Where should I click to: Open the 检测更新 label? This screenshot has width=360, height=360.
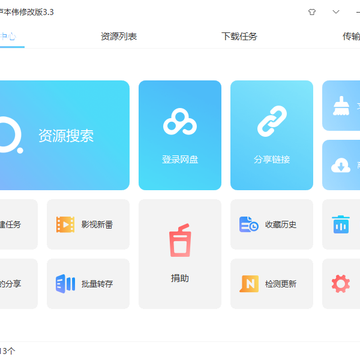(281, 284)
